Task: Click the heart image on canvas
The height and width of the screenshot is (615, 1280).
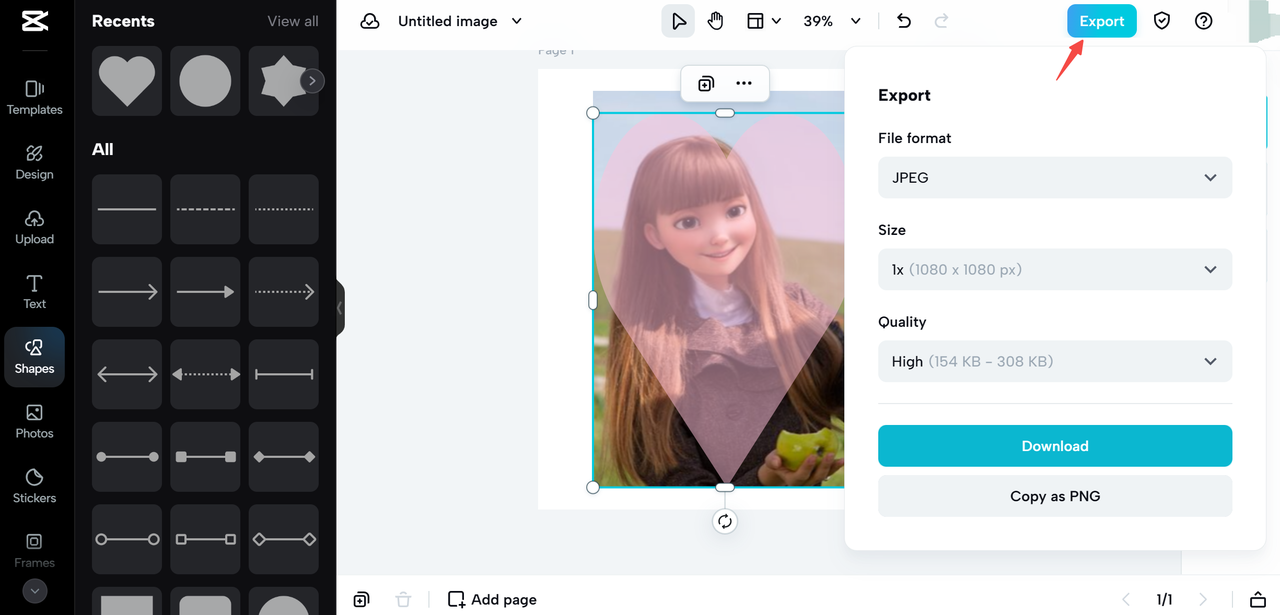Action: pyautogui.click(x=720, y=300)
